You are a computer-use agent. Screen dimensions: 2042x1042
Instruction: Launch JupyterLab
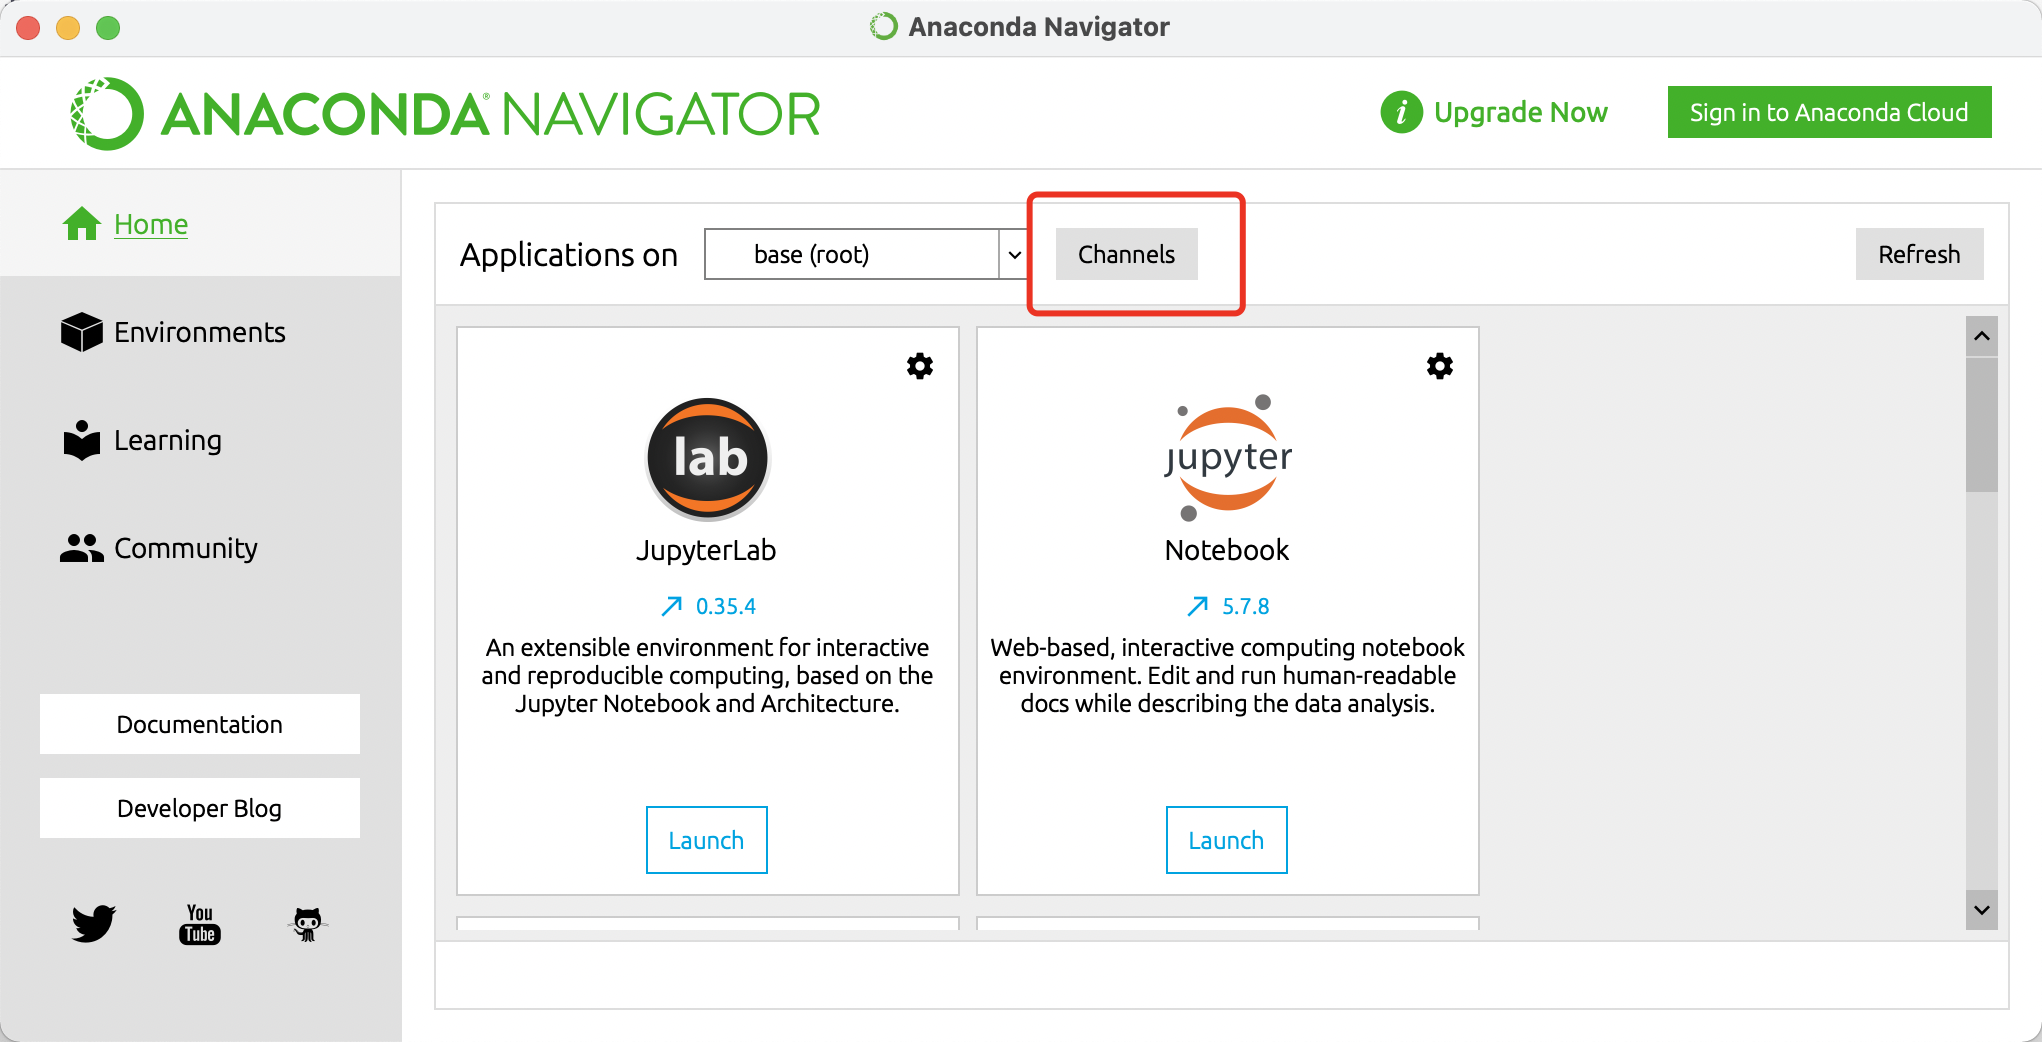click(707, 840)
